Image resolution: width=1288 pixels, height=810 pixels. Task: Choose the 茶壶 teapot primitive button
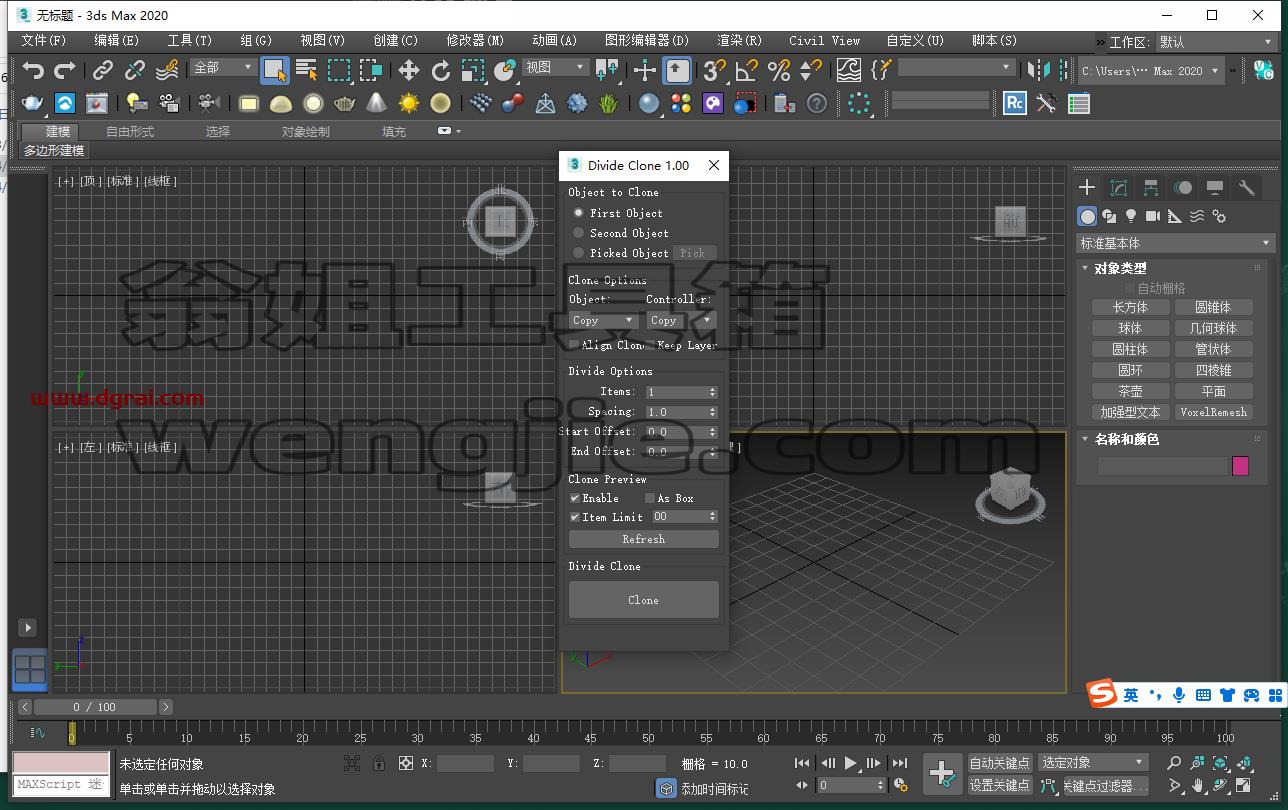click(1130, 391)
